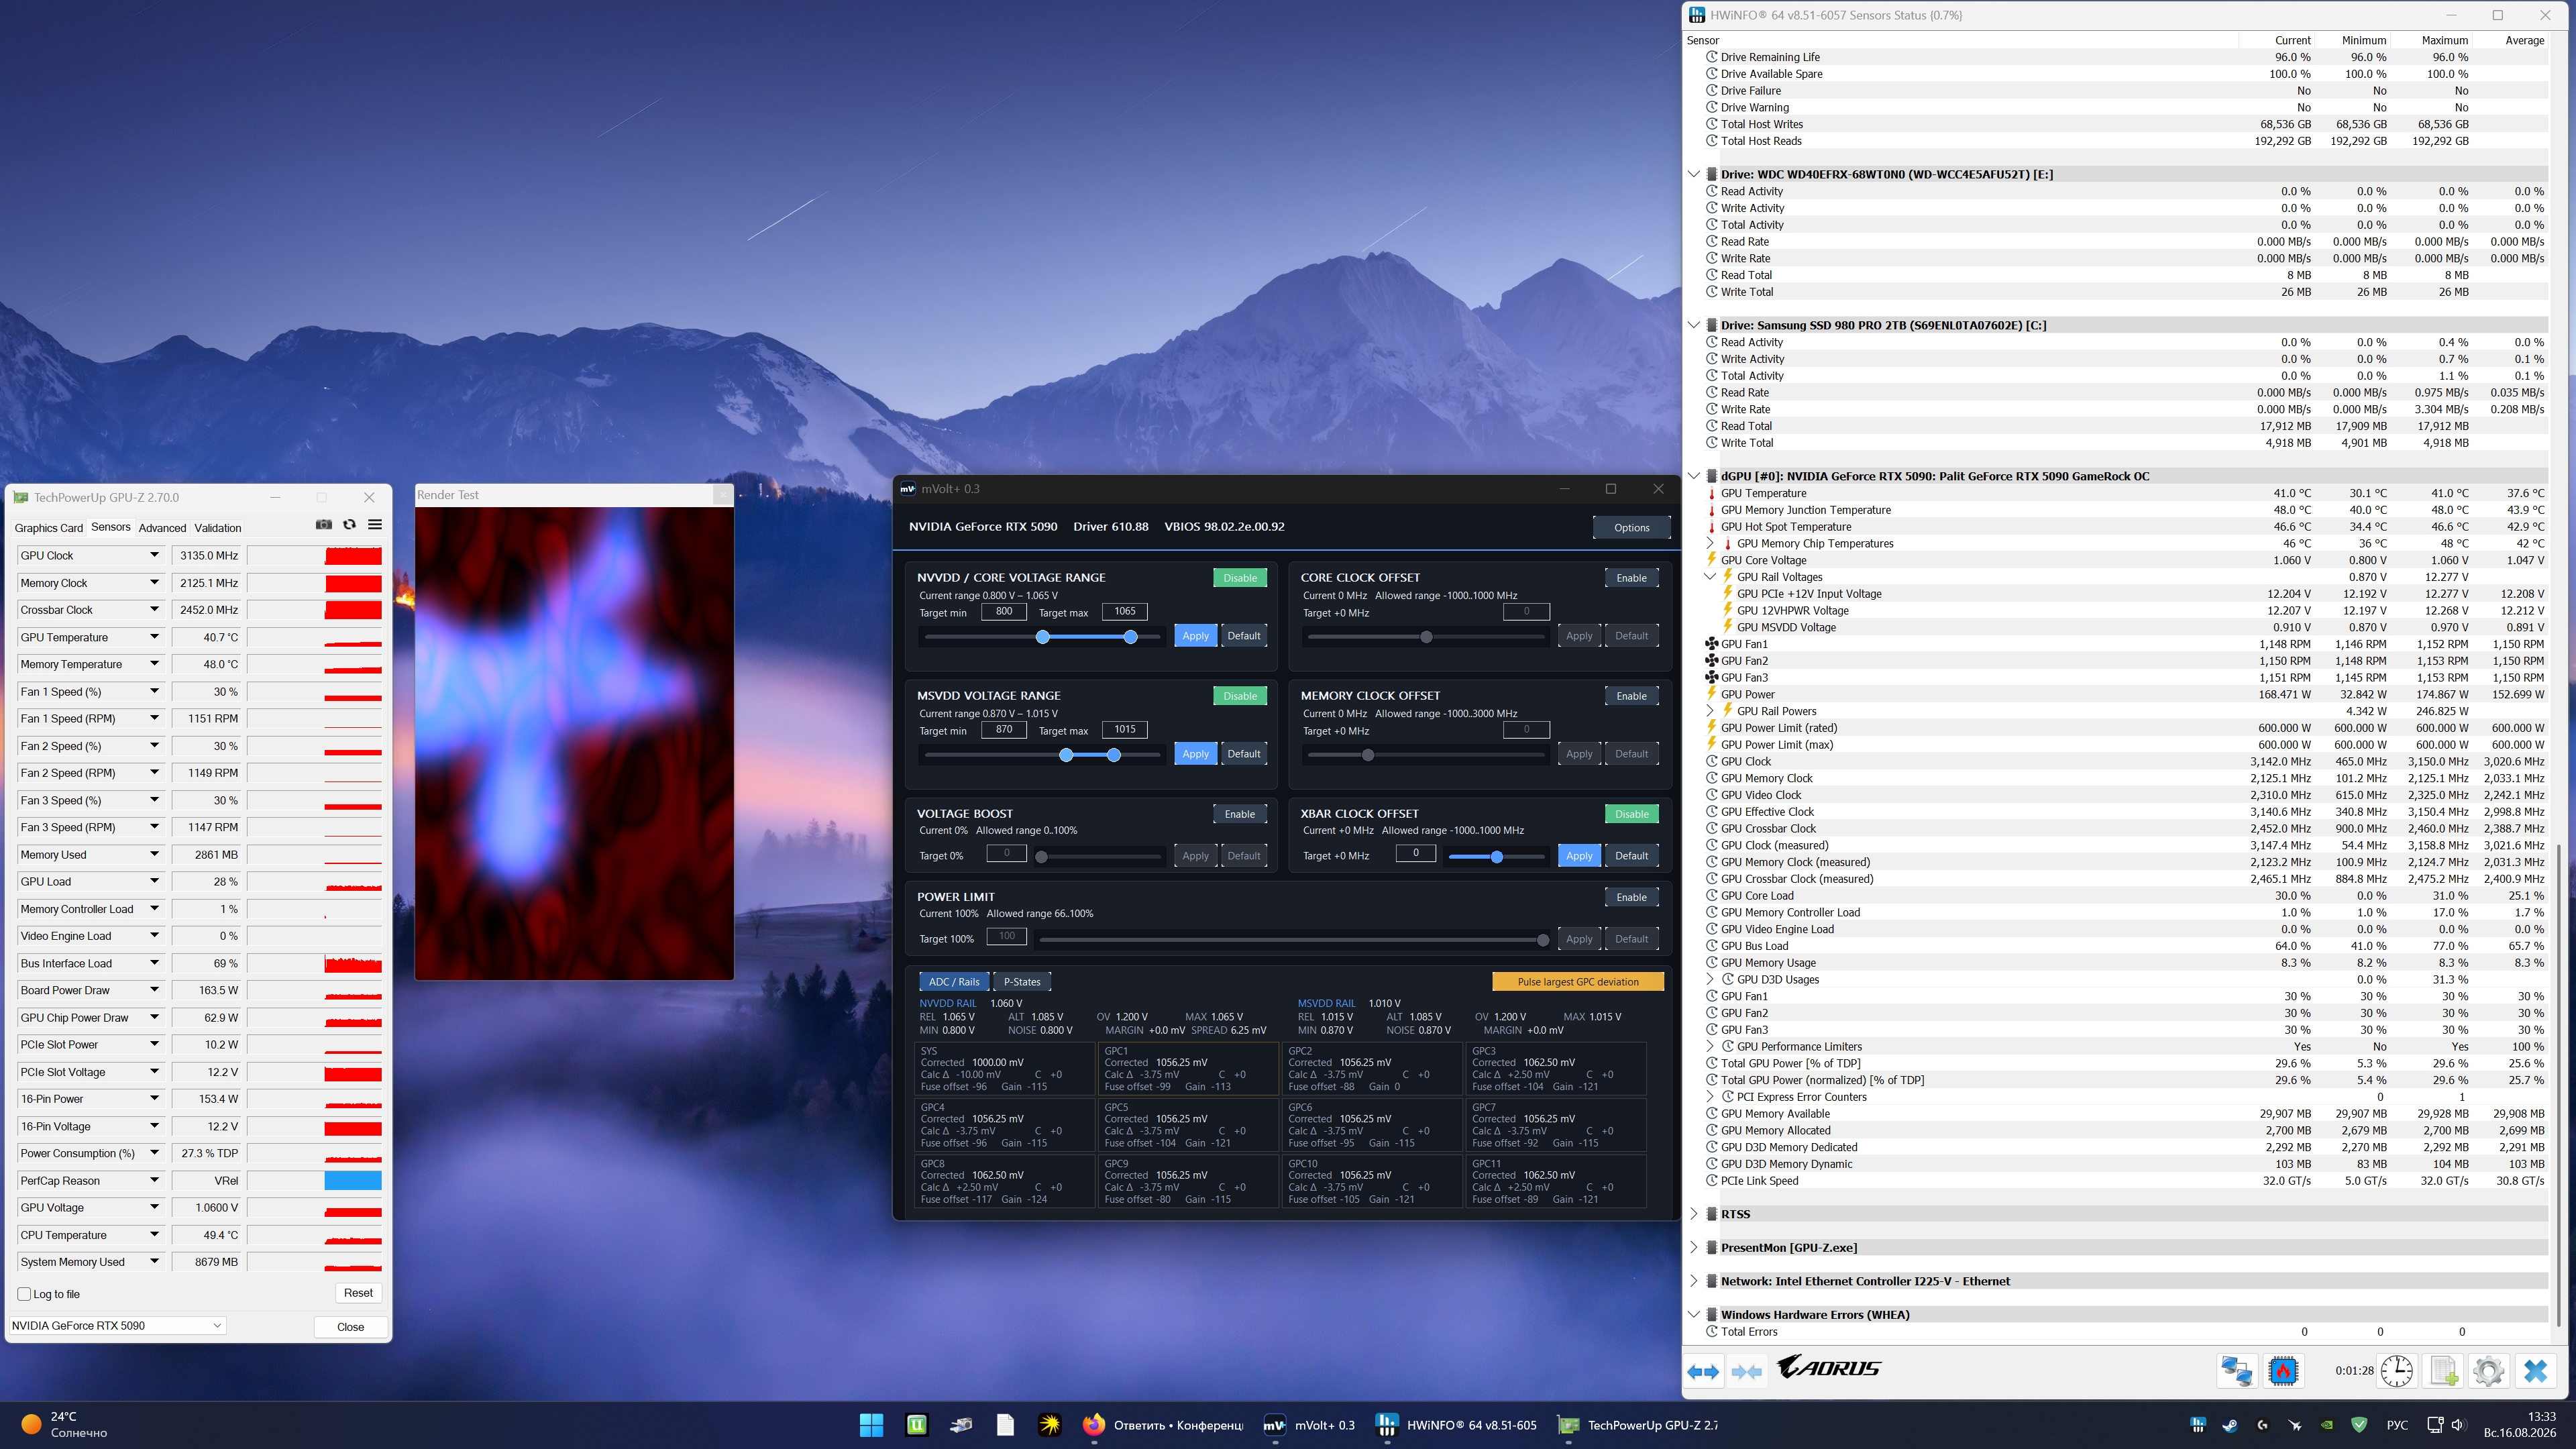Click the HWiNFO vertical scrollbar thumb
2576x1449 pixels.
coord(2558,1086)
